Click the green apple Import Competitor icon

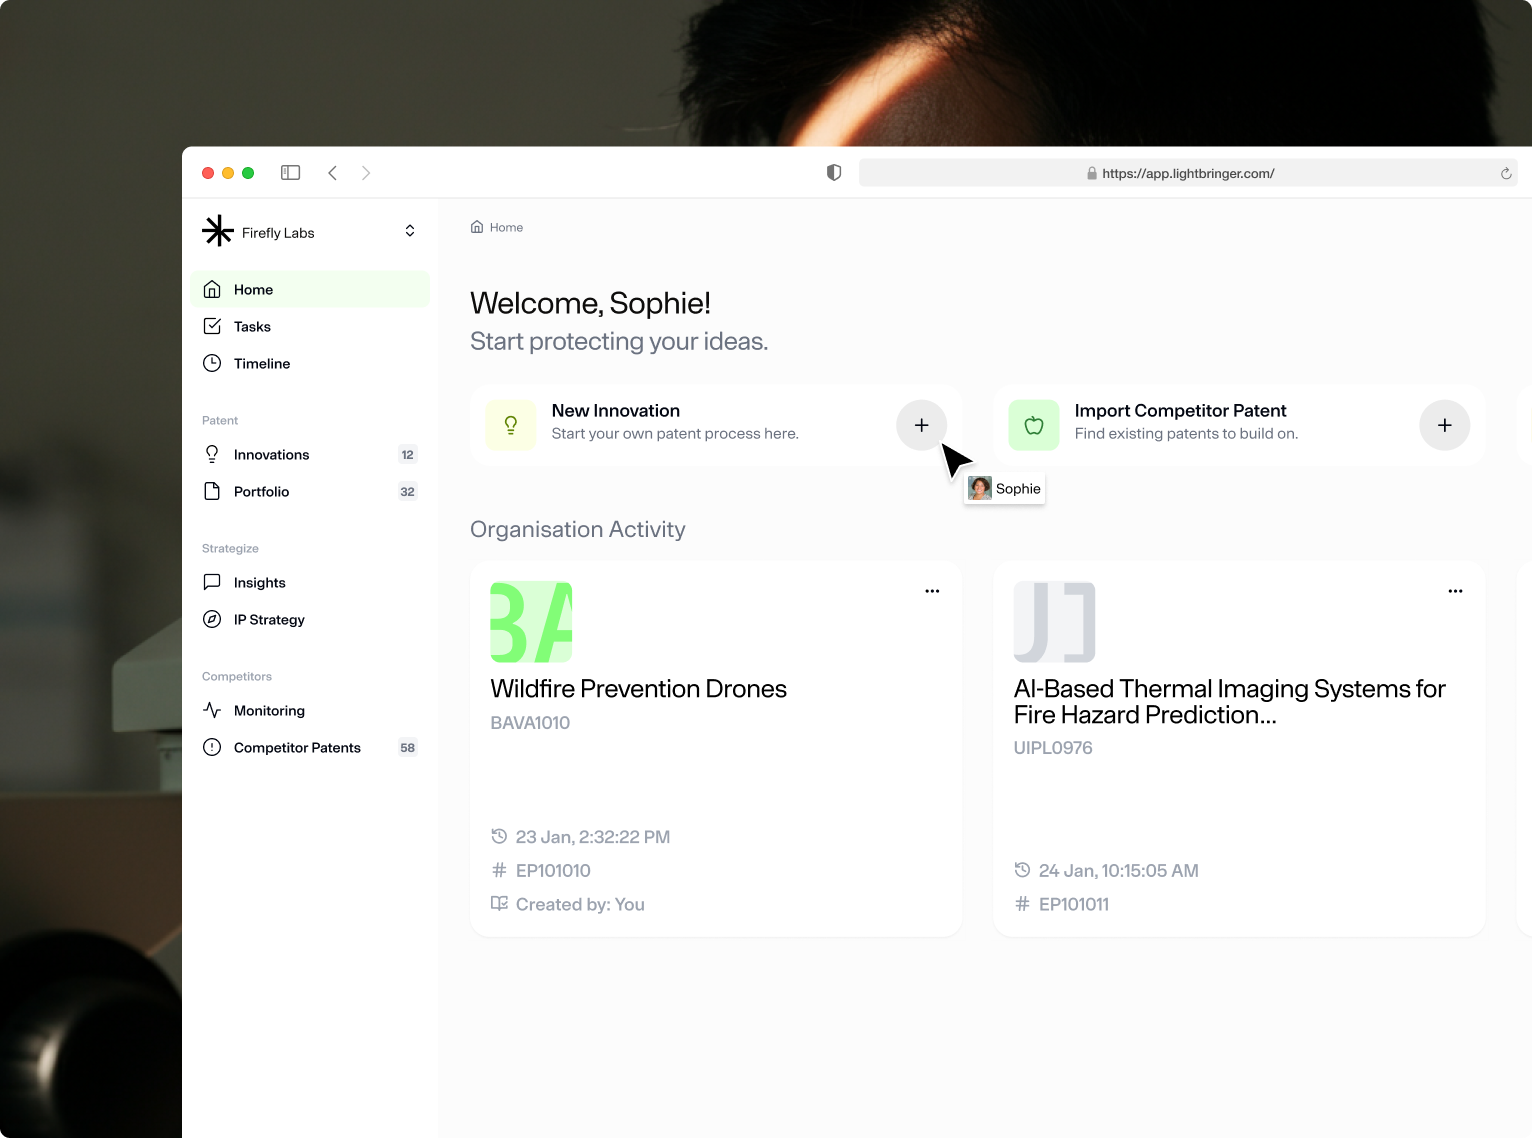(1034, 425)
